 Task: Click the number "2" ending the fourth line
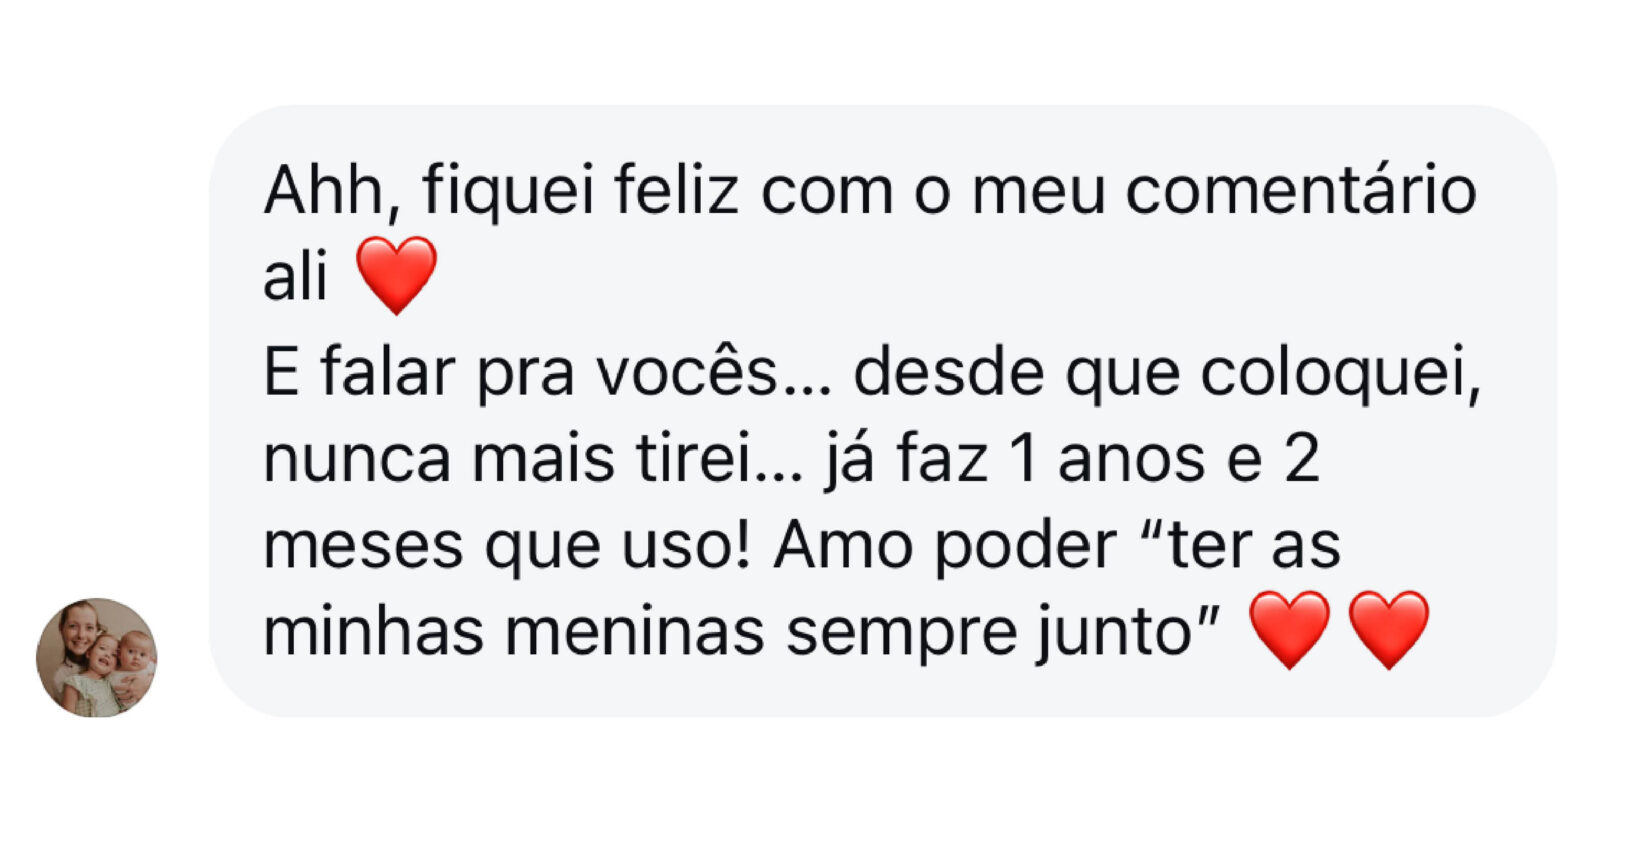pos(1301,459)
